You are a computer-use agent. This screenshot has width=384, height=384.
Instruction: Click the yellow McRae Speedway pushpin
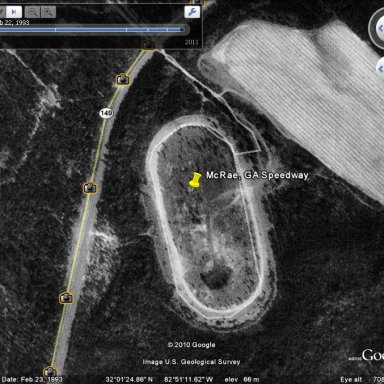[195, 180]
